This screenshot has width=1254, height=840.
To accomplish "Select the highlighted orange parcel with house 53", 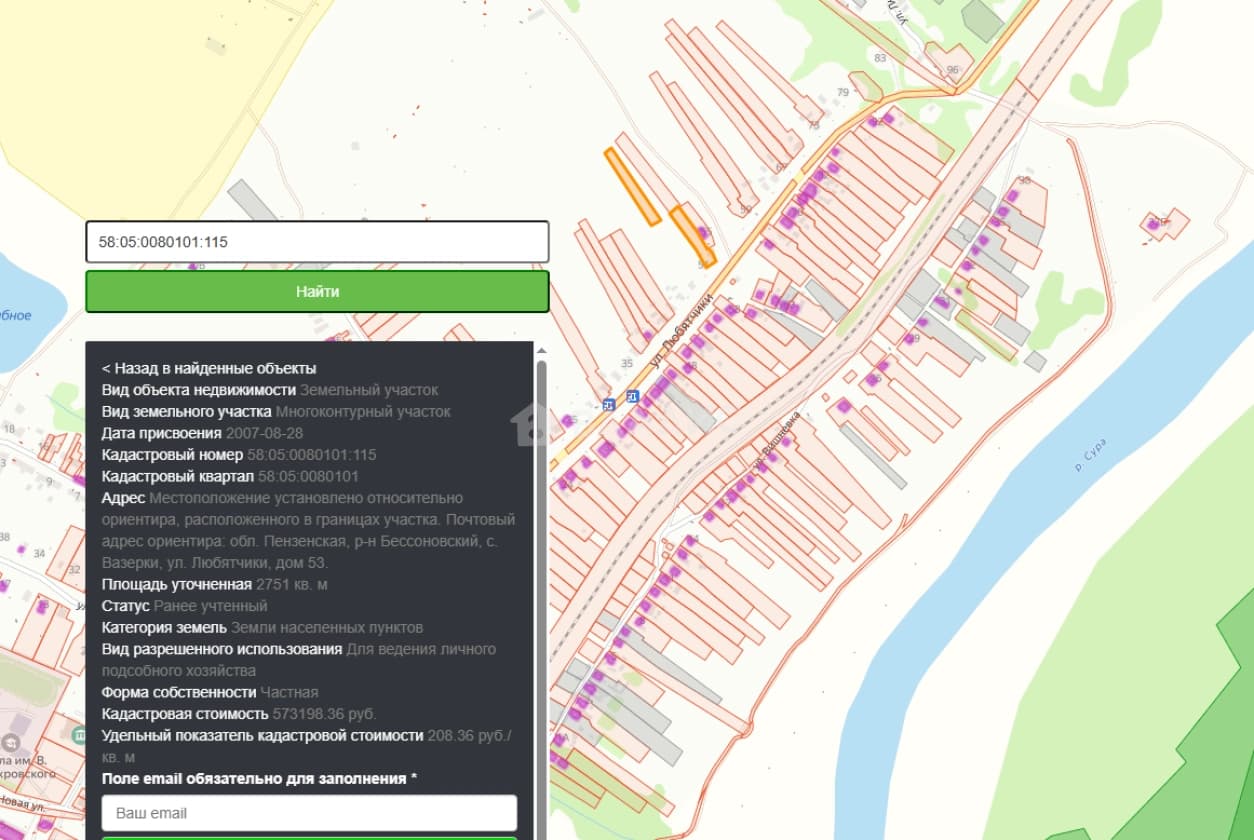I will 692,235.
